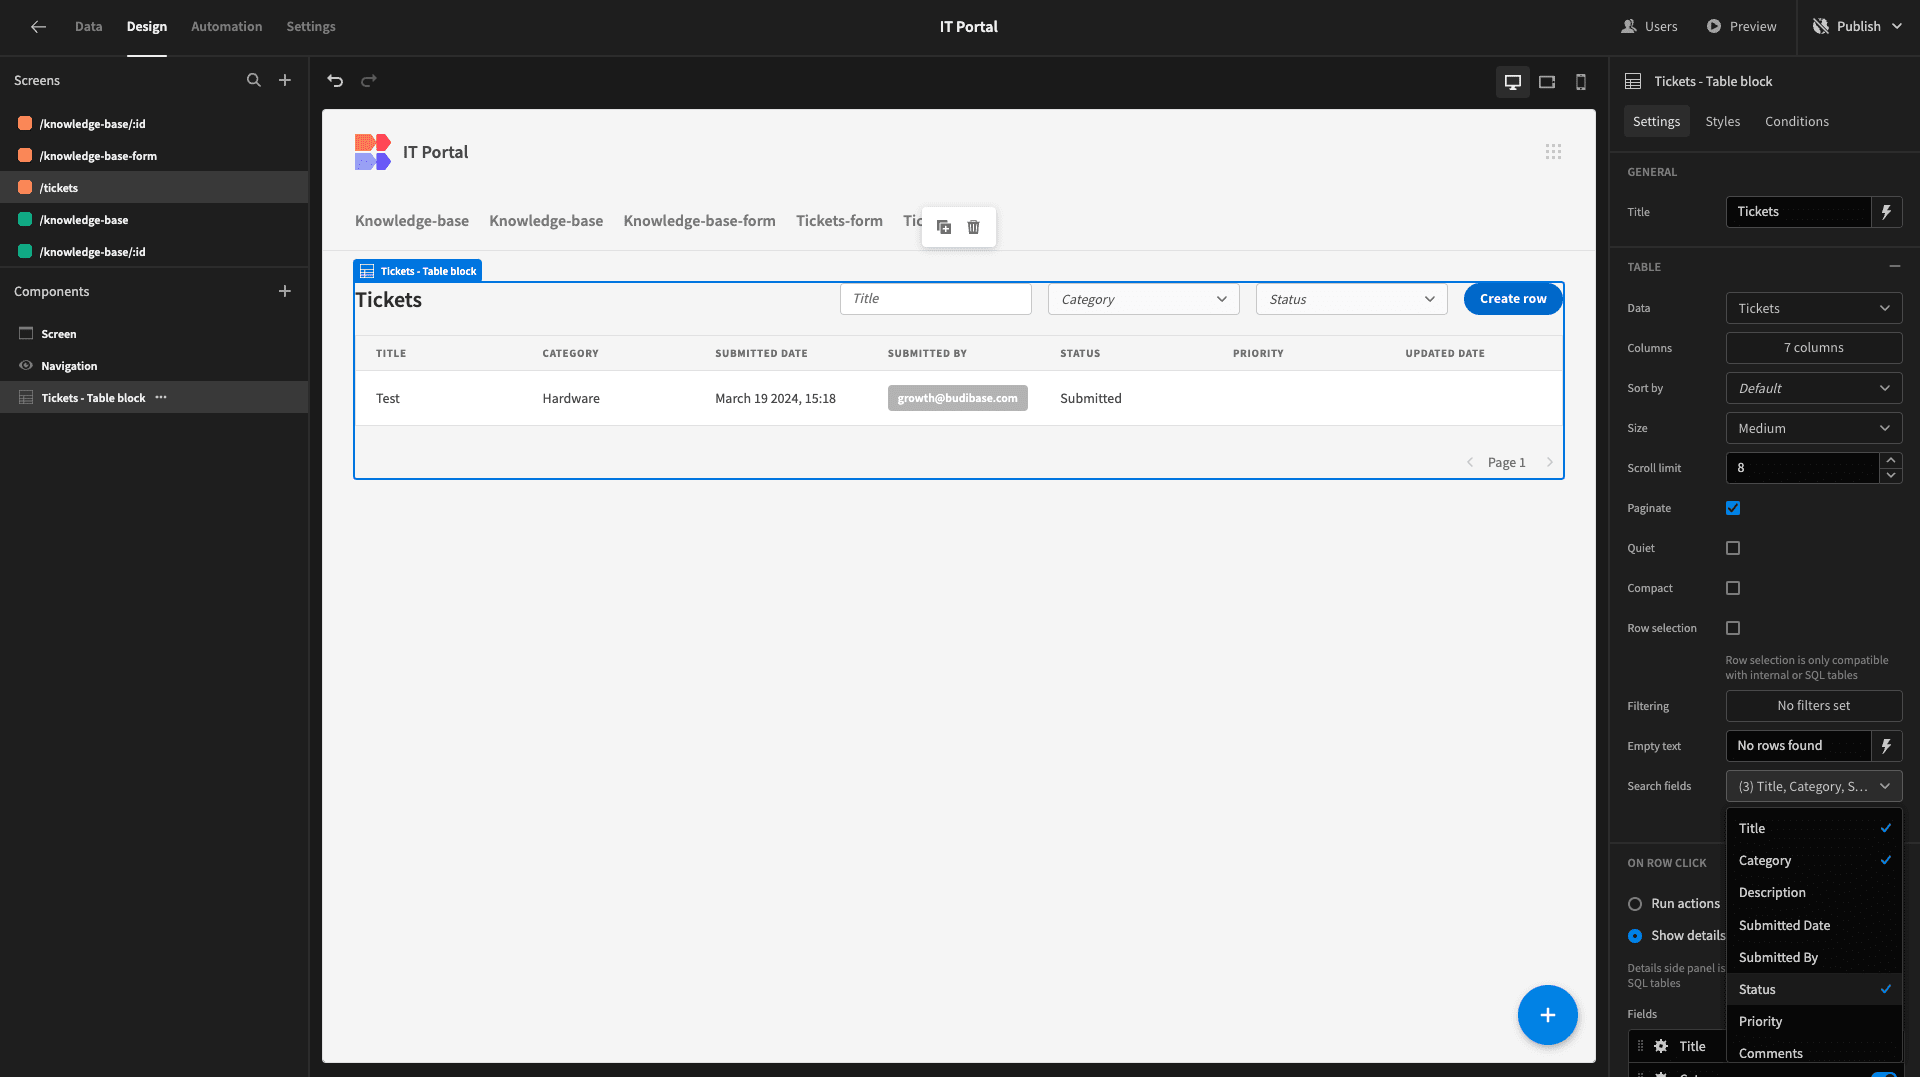Select Priority in search fields list

click(x=1814, y=1021)
